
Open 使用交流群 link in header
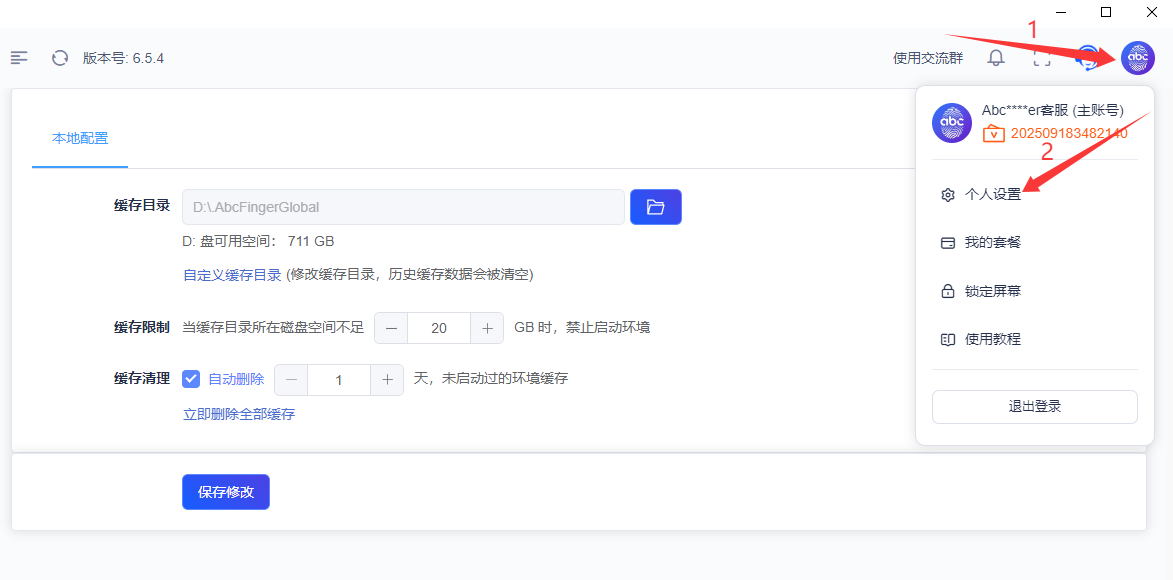click(928, 58)
